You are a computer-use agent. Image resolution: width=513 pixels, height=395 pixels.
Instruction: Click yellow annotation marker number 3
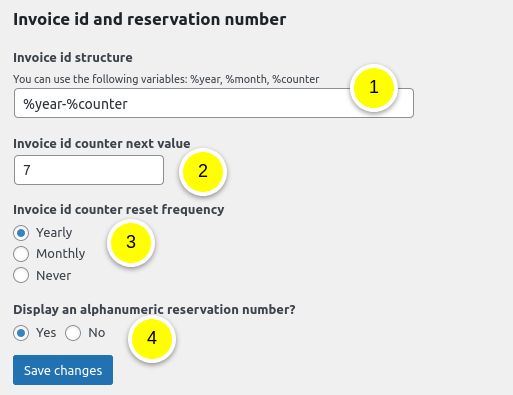tap(131, 242)
